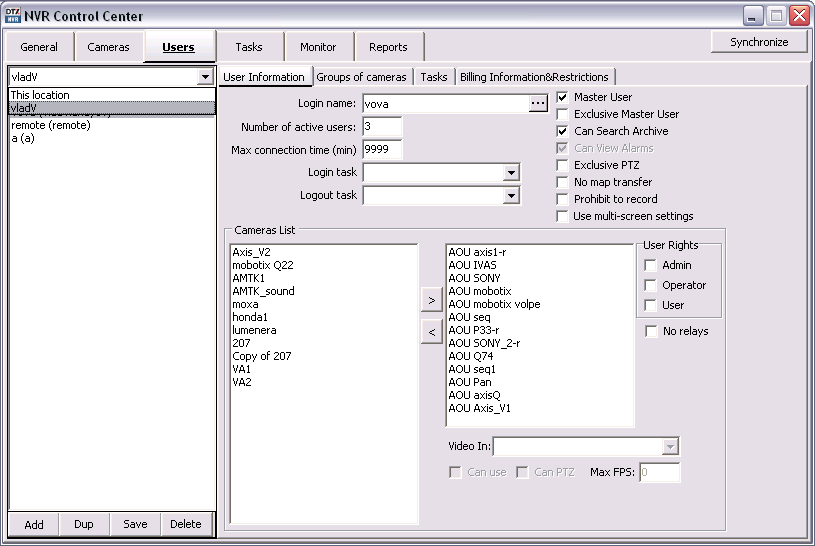Click Max connection time field

[x=382, y=150]
